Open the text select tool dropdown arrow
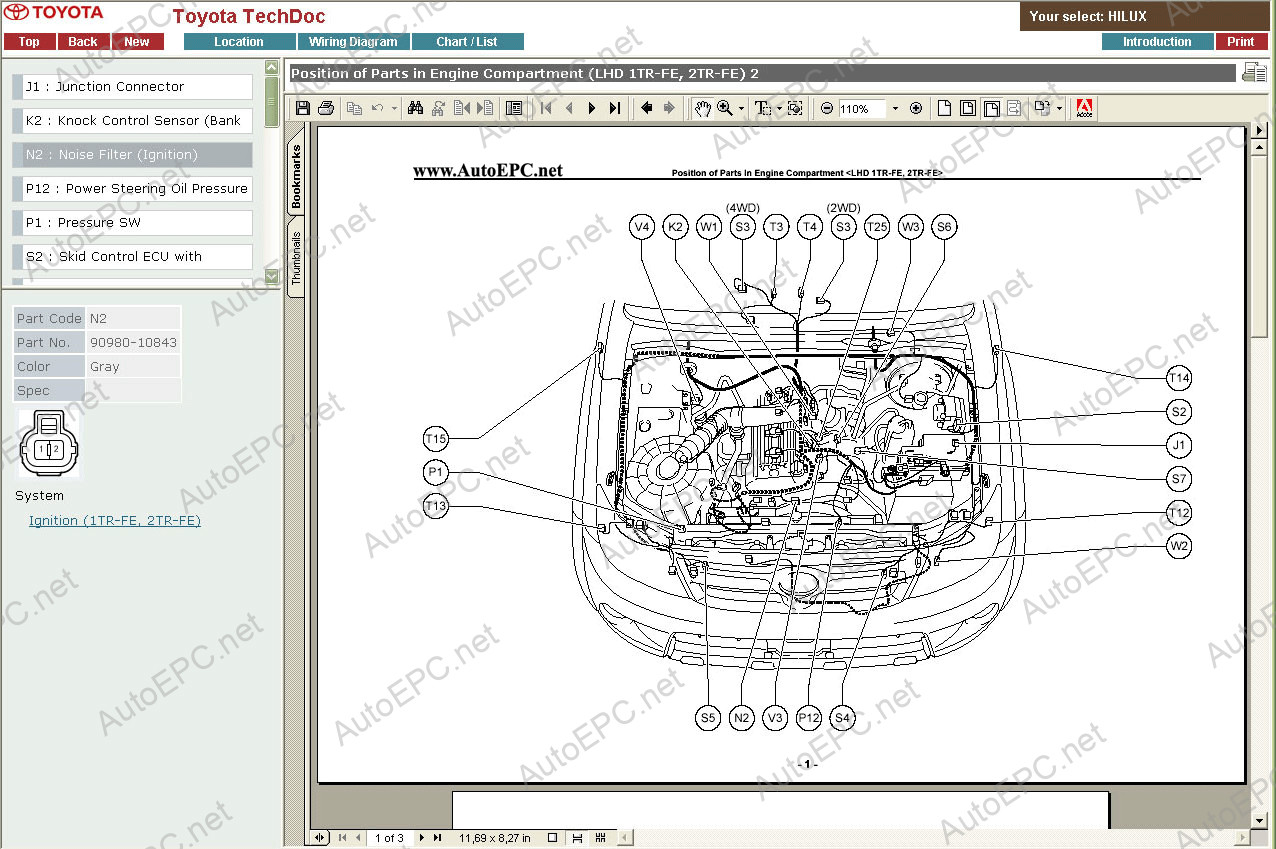Viewport: 1276px width, 849px height. click(x=779, y=108)
